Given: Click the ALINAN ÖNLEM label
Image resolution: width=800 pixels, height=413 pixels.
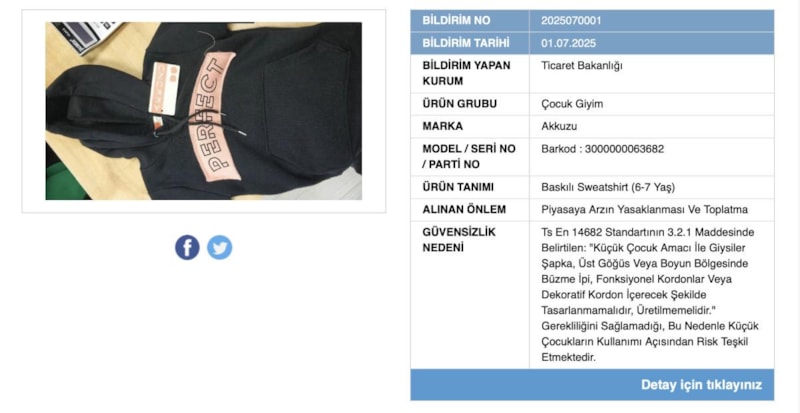Looking at the screenshot, I should [464, 209].
